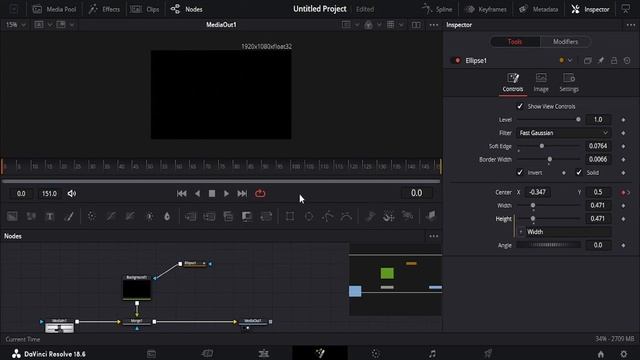Viewport: 640px width, 360px height.
Task: Open the Spline editor panel
Action: [x=437, y=9]
